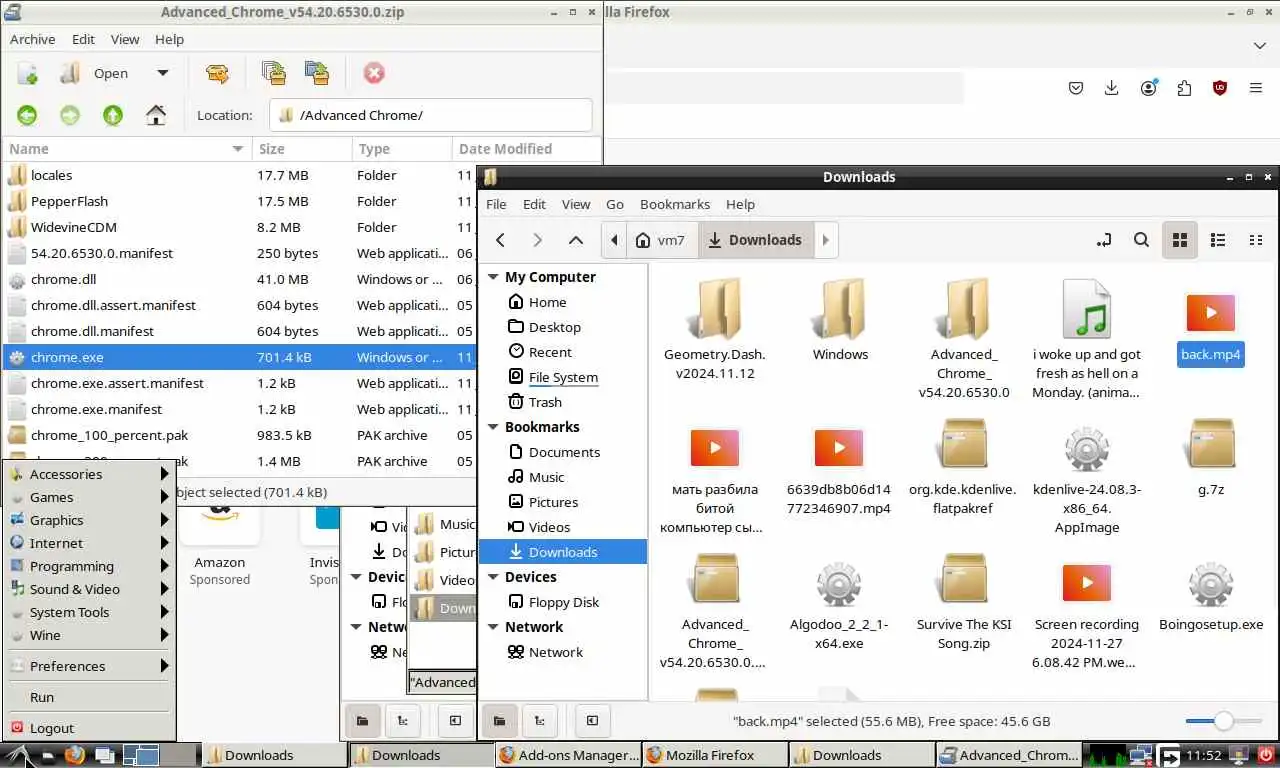Toggle location entry in Downloads toolbar
This screenshot has width=1280, height=768.
pos(1104,240)
